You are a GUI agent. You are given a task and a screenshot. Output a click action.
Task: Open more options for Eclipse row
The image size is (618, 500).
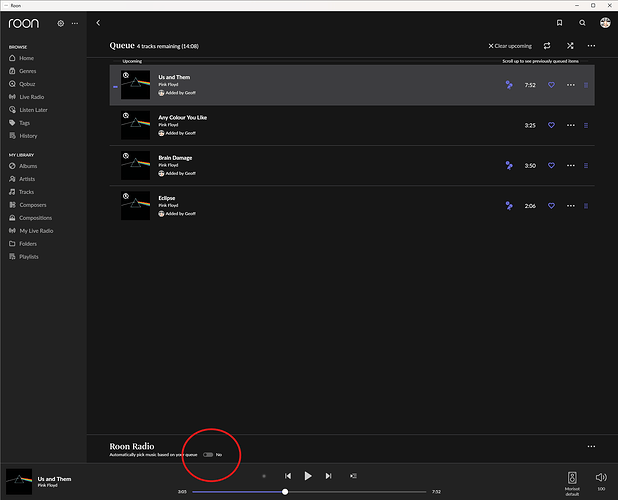point(571,206)
